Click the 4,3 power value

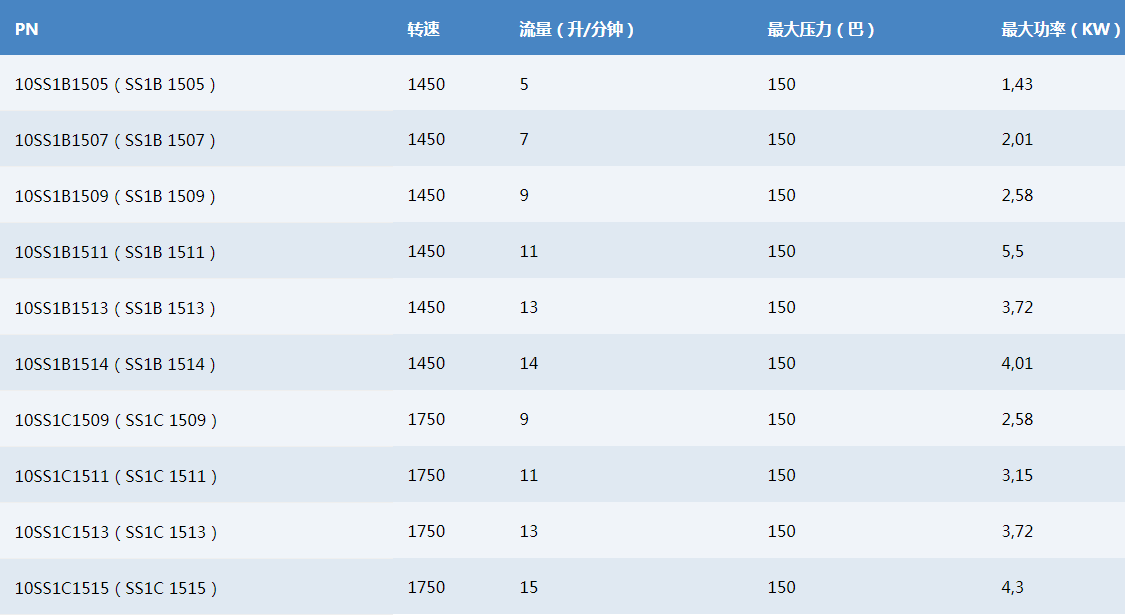point(1012,588)
